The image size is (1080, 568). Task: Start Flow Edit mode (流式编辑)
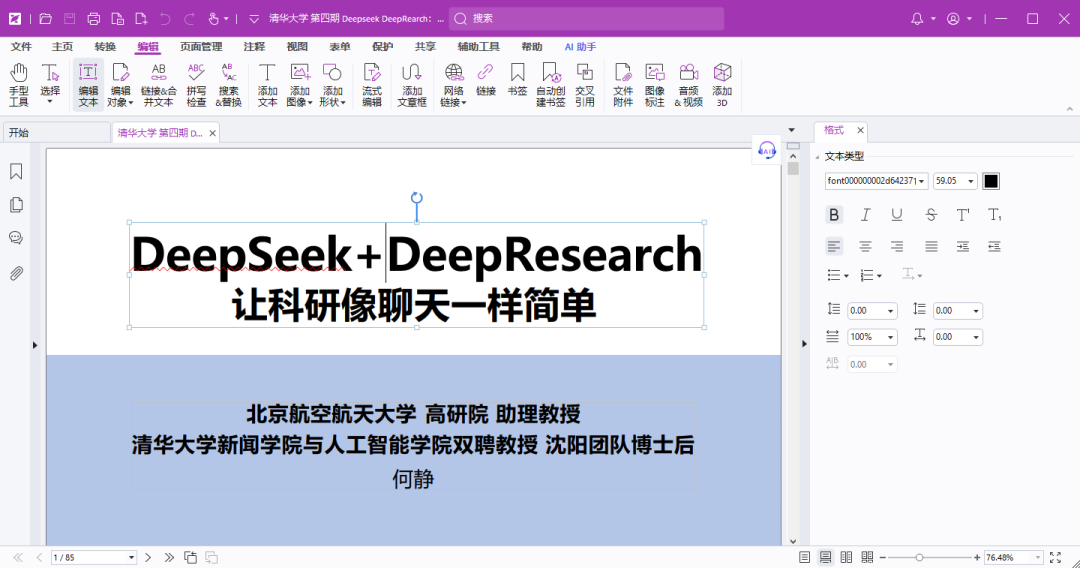[x=372, y=85]
